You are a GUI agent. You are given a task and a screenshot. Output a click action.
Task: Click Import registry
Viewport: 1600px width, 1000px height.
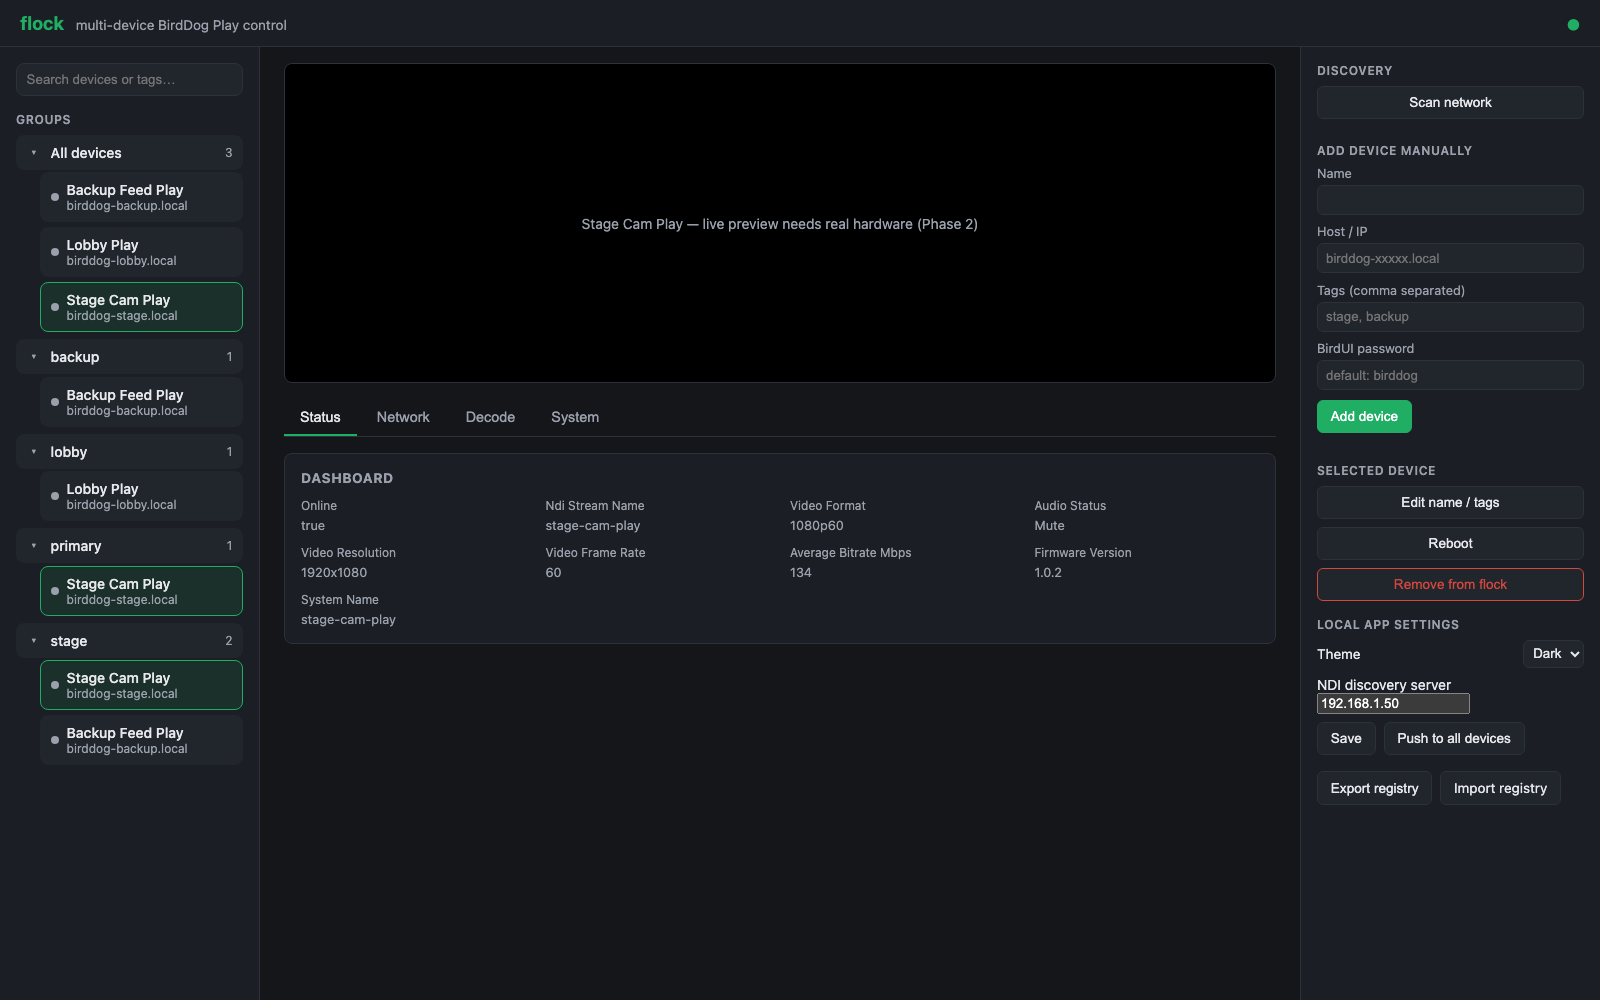[1500, 788]
